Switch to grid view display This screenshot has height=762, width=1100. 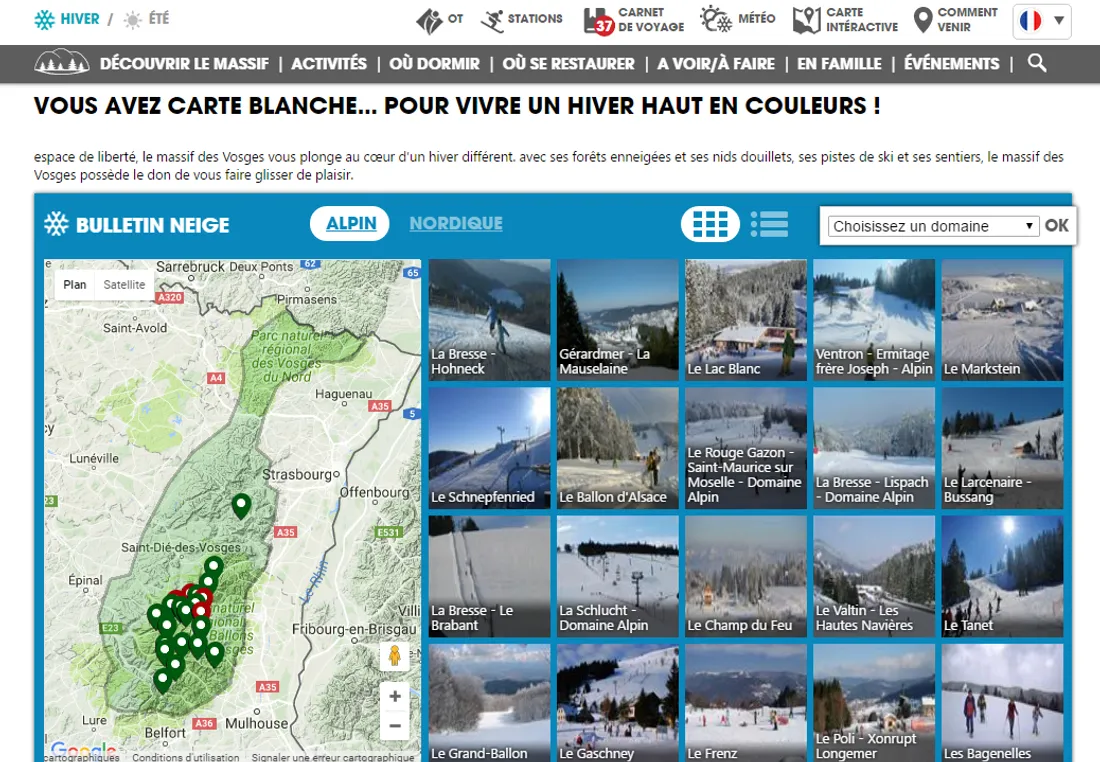pyautogui.click(x=710, y=224)
